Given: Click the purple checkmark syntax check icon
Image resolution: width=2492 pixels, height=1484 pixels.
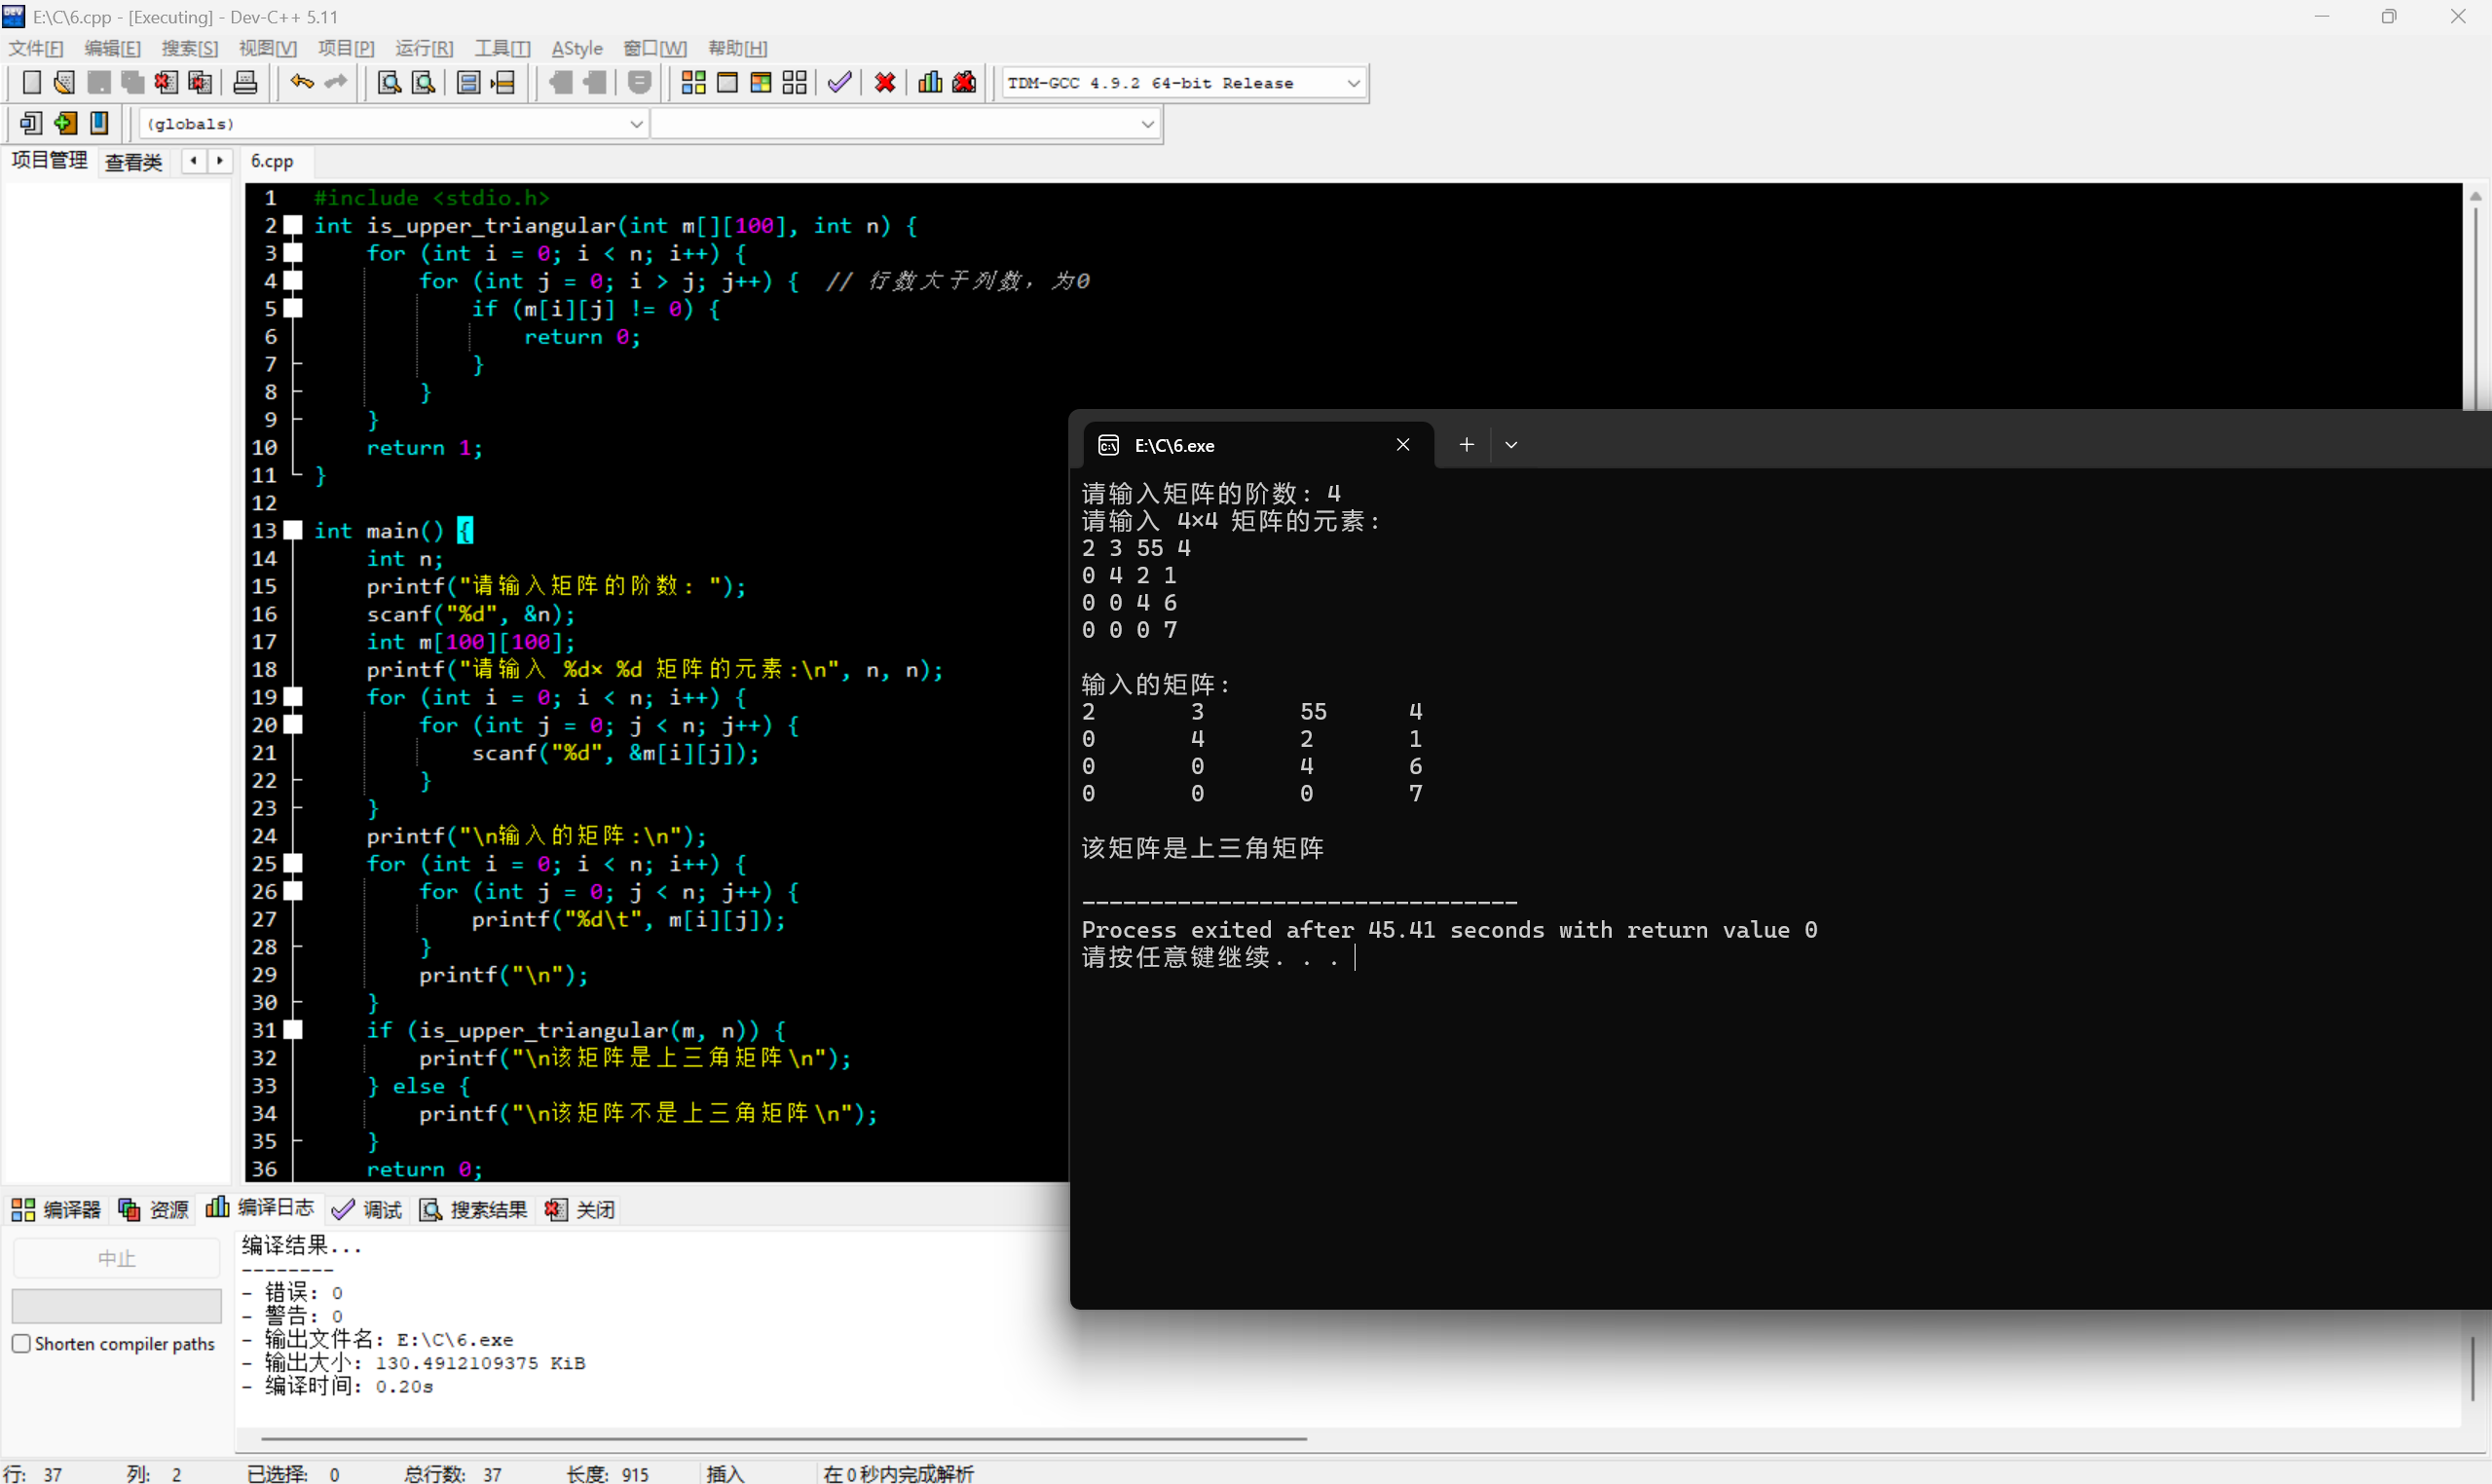Looking at the screenshot, I should (840, 83).
